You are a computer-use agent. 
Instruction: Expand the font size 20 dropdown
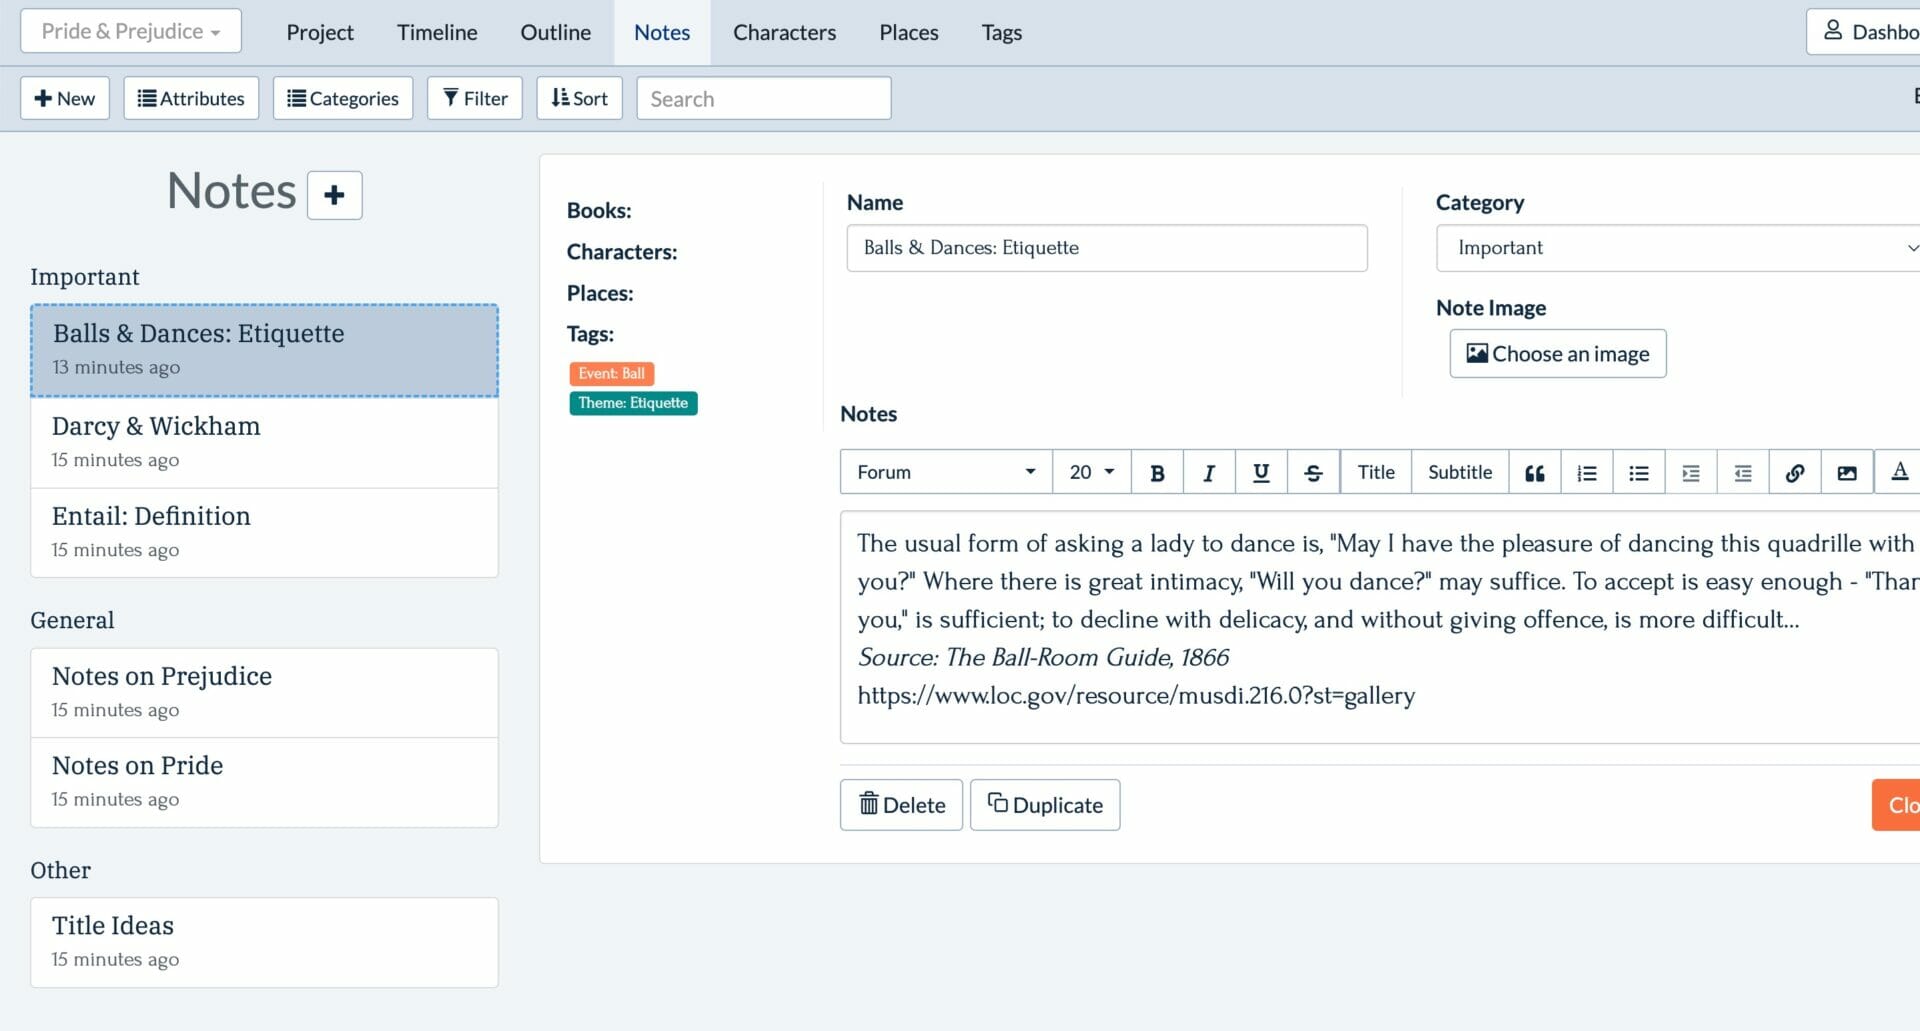(x=1091, y=473)
